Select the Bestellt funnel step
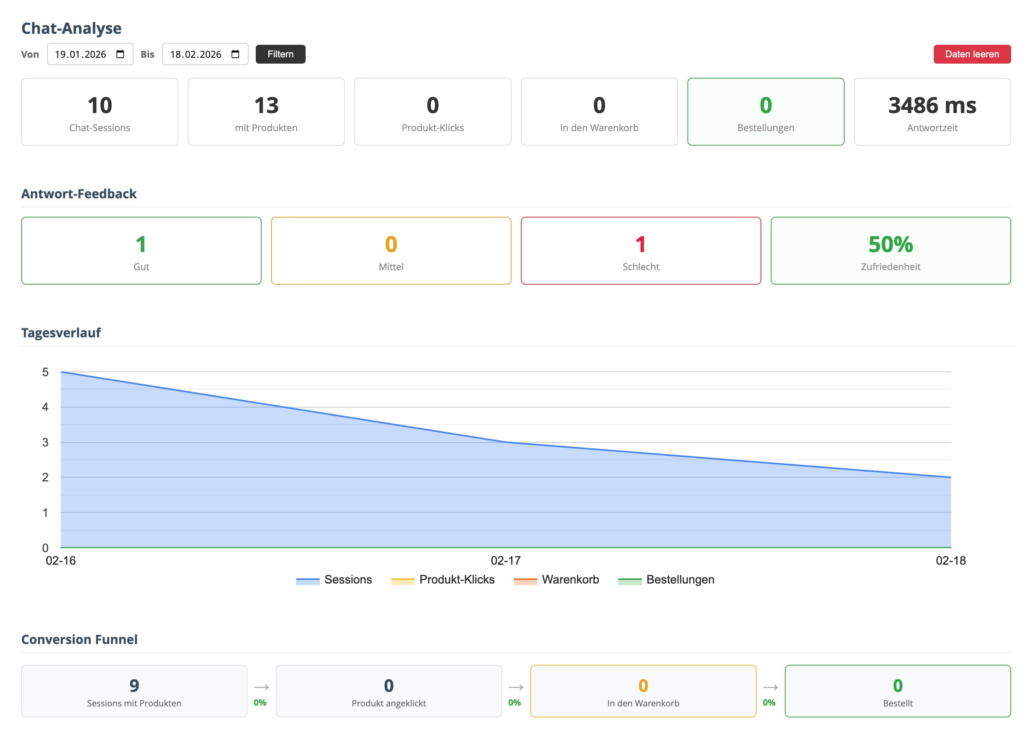The height and width of the screenshot is (739, 1030). point(897,691)
